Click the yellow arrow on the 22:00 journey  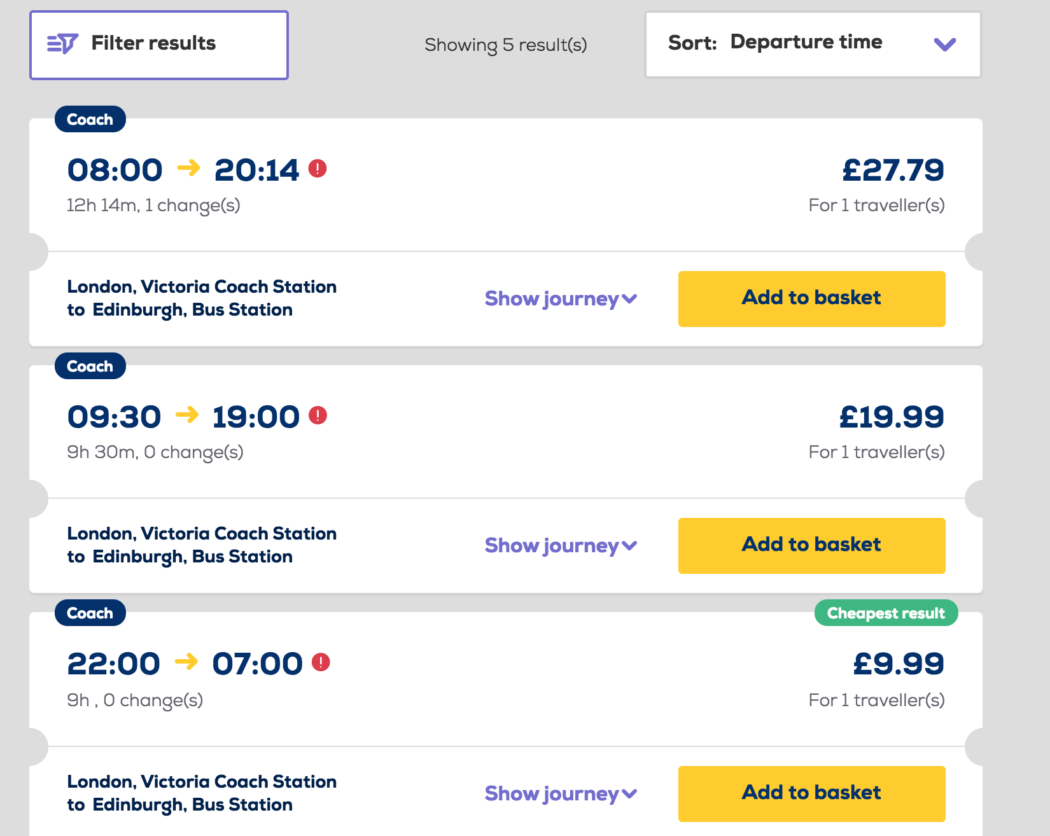point(186,663)
